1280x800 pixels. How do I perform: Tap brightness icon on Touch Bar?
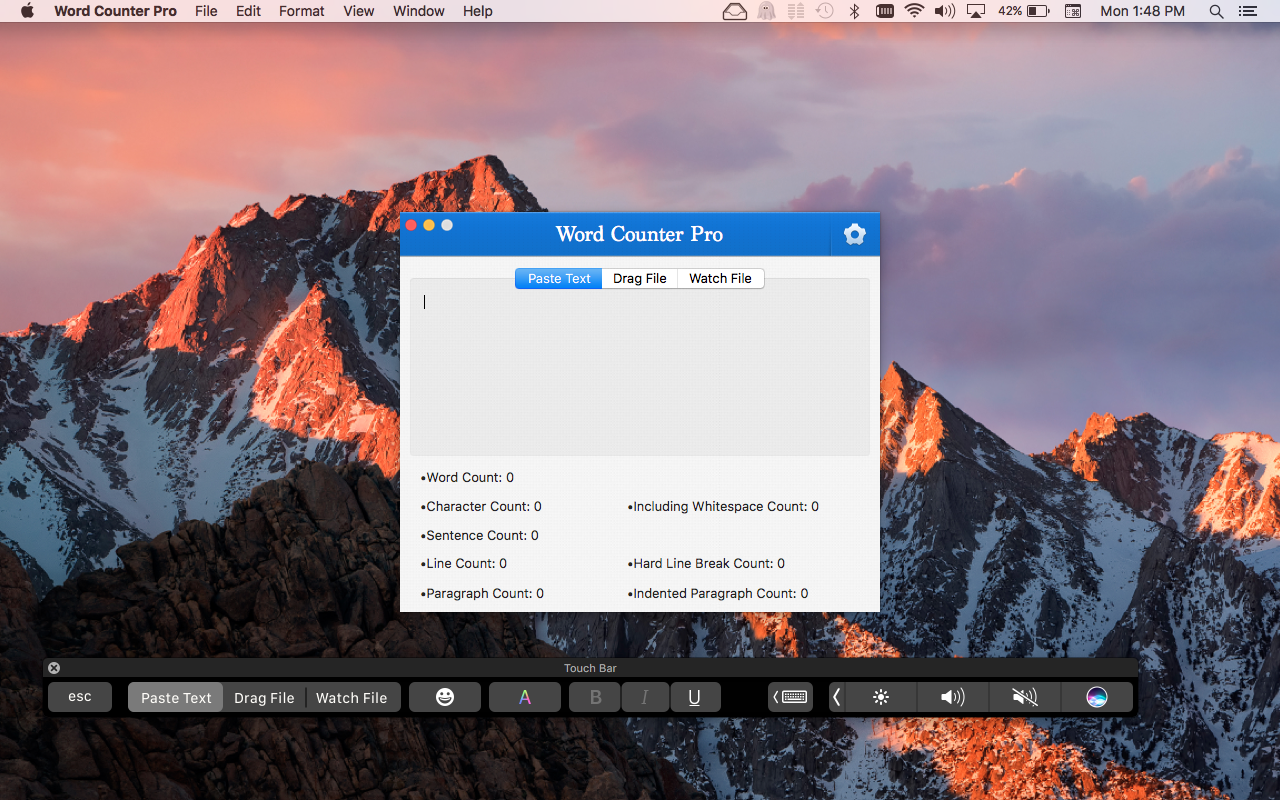click(x=881, y=697)
